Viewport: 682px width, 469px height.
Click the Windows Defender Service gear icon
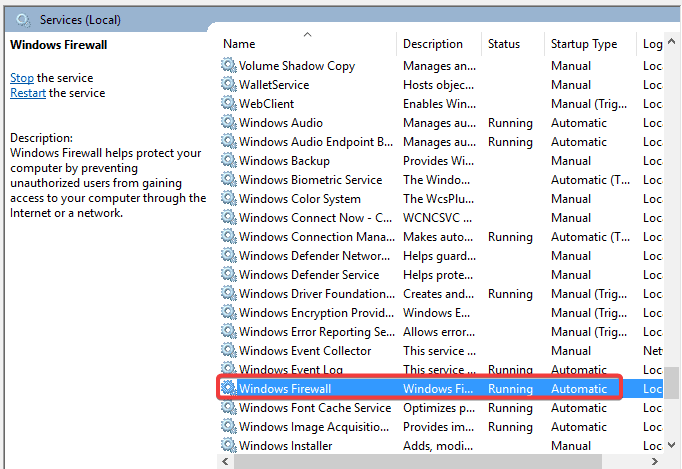(x=228, y=275)
